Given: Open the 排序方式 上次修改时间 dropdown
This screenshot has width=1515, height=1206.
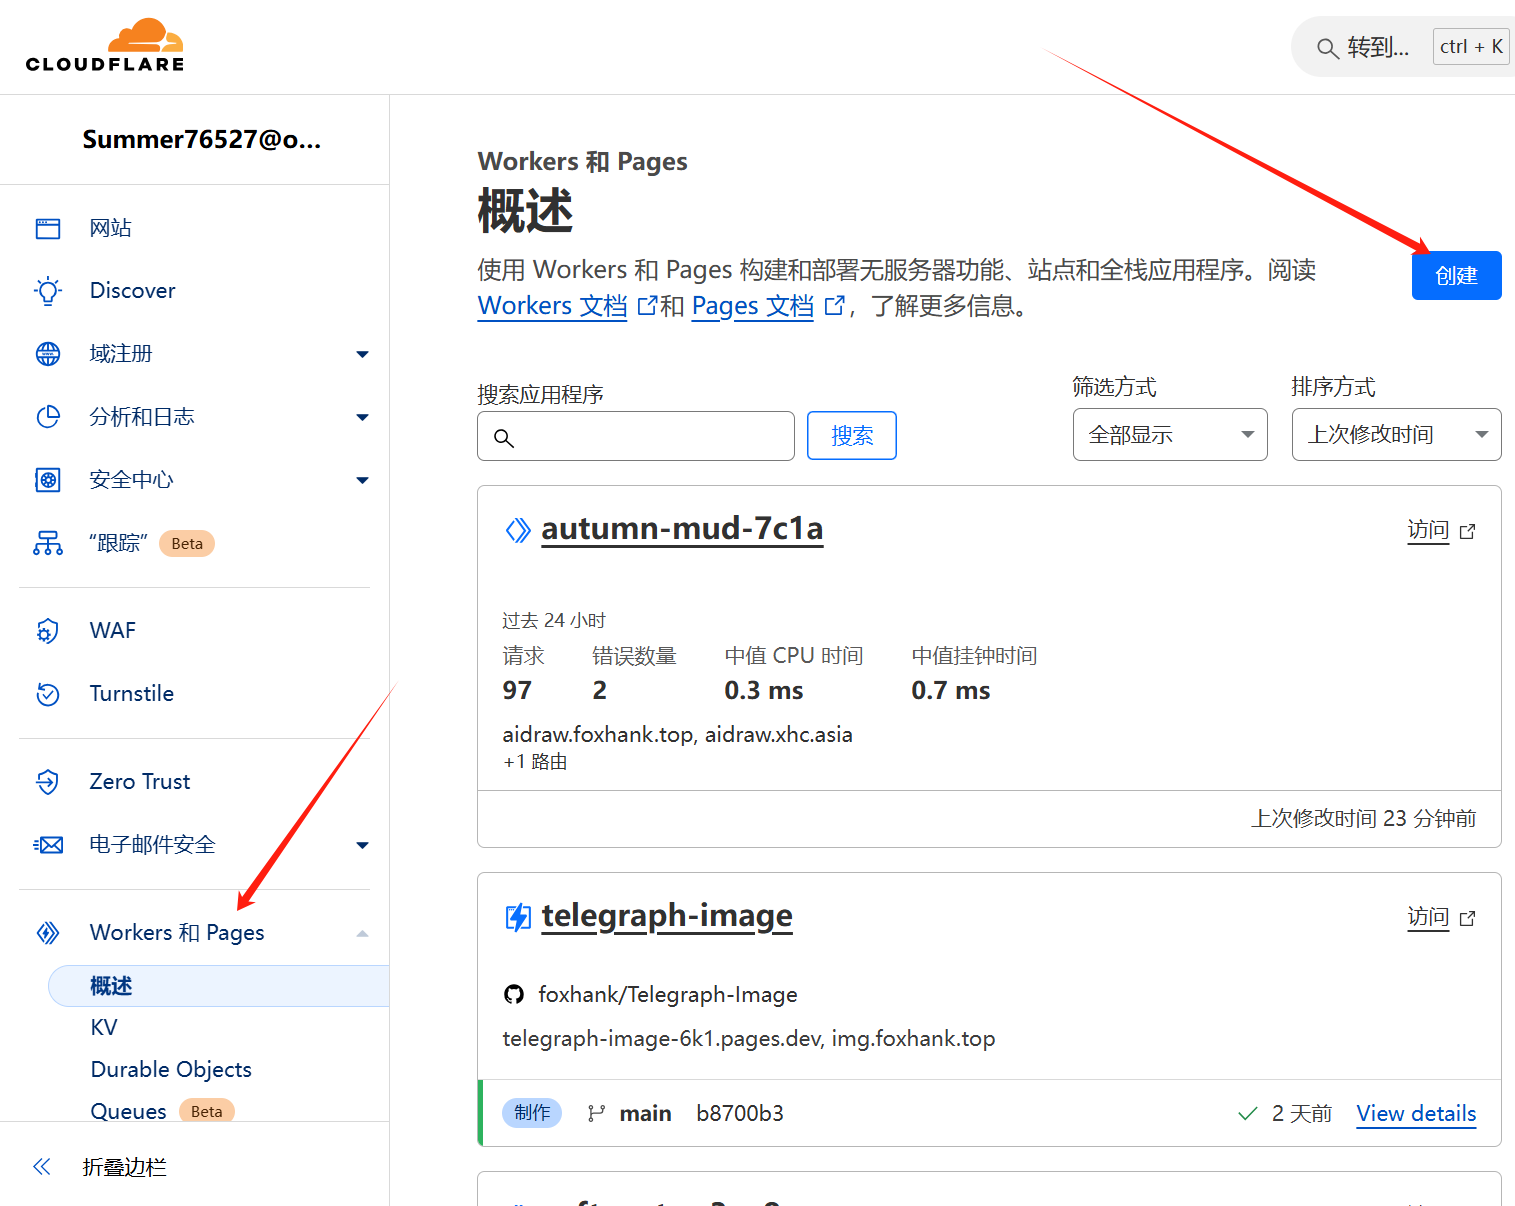Looking at the screenshot, I should 1396,434.
